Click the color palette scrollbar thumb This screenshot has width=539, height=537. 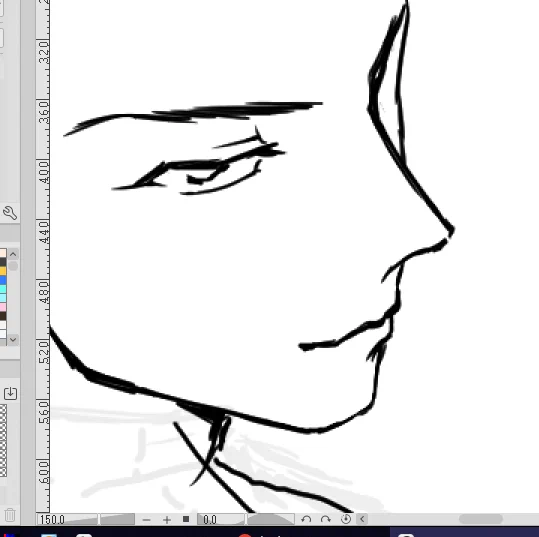13,266
